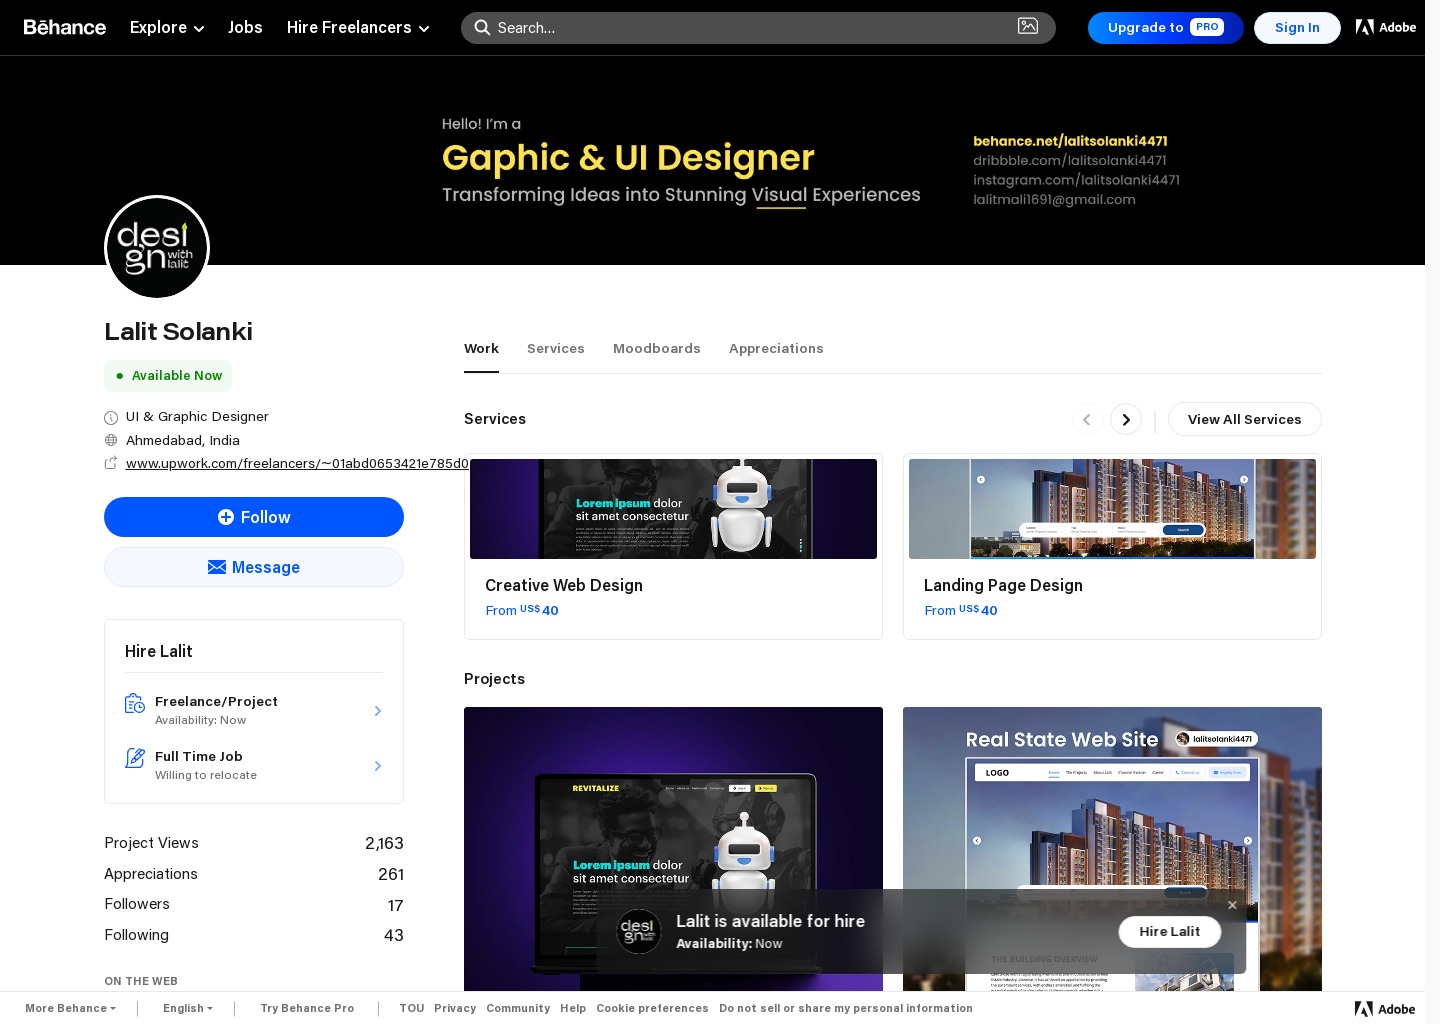The height and width of the screenshot is (1024, 1440).
Task: Go to next services with right arrow
Action: [1126, 419]
